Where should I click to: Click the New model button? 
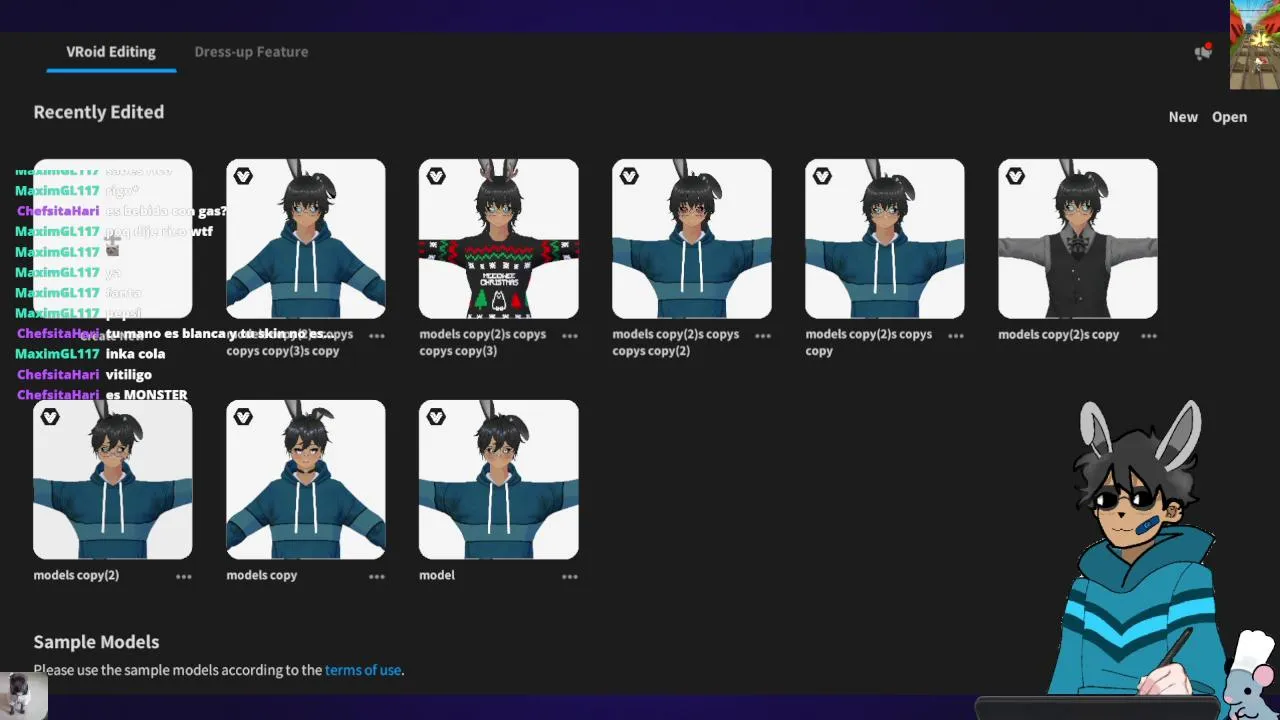(x=1183, y=117)
